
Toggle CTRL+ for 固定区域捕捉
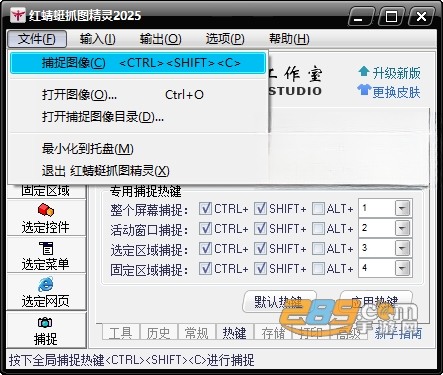[205, 269]
